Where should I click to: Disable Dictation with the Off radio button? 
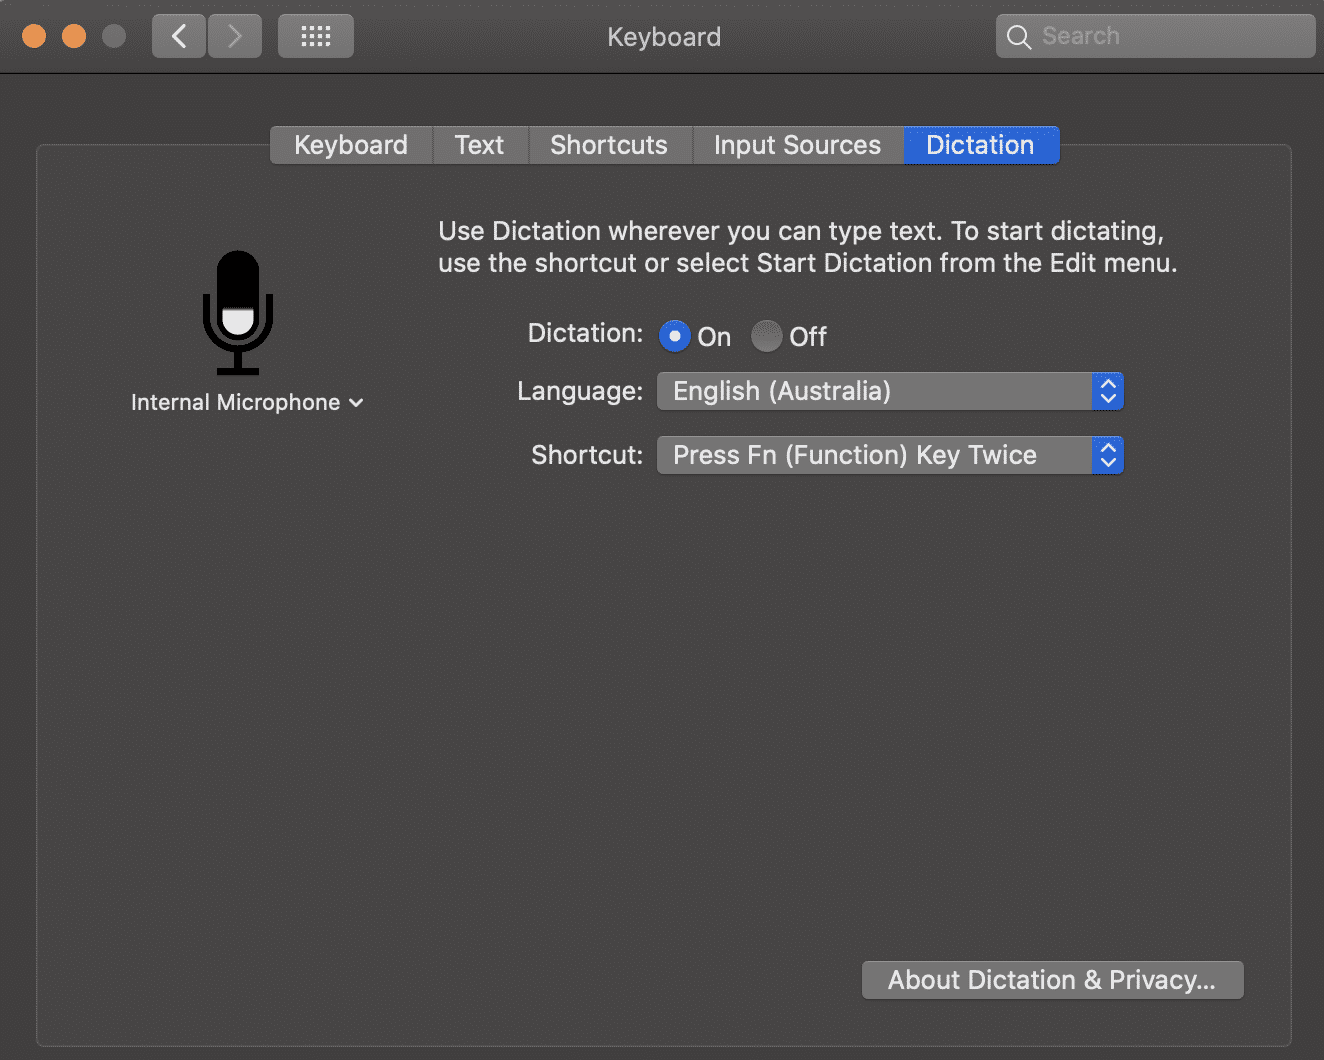tap(766, 336)
